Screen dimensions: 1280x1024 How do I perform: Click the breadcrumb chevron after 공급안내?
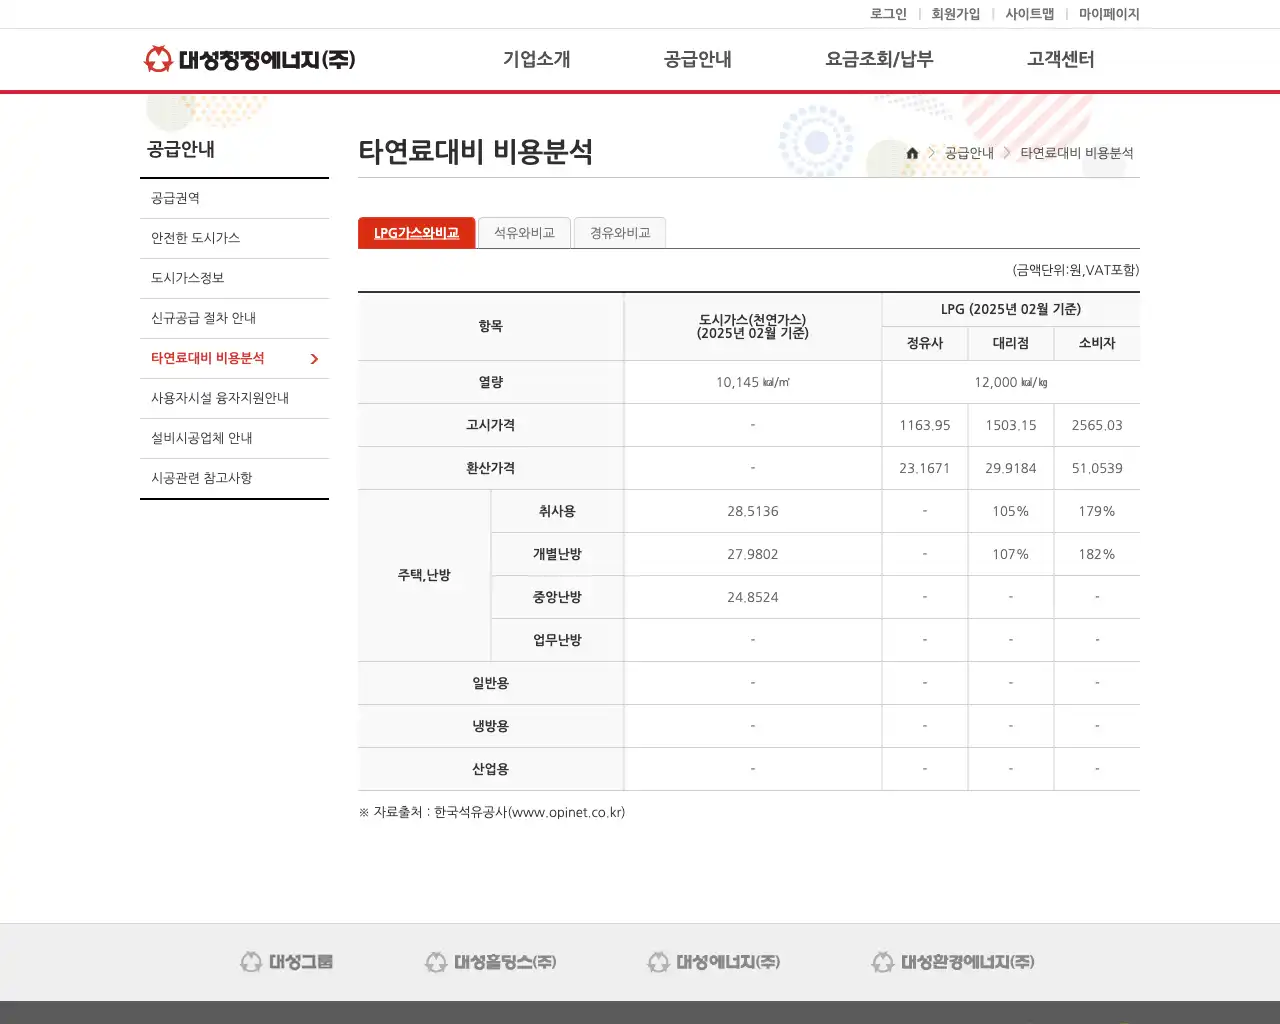pyautogui.click(x=1005, y=153)
